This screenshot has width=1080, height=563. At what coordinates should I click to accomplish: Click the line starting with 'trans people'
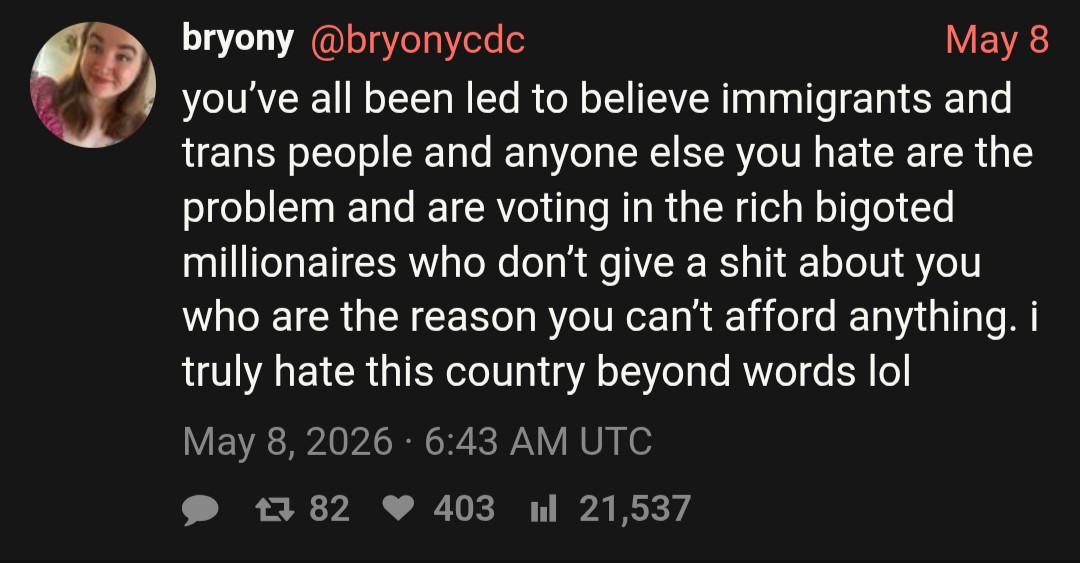[608, 154]
